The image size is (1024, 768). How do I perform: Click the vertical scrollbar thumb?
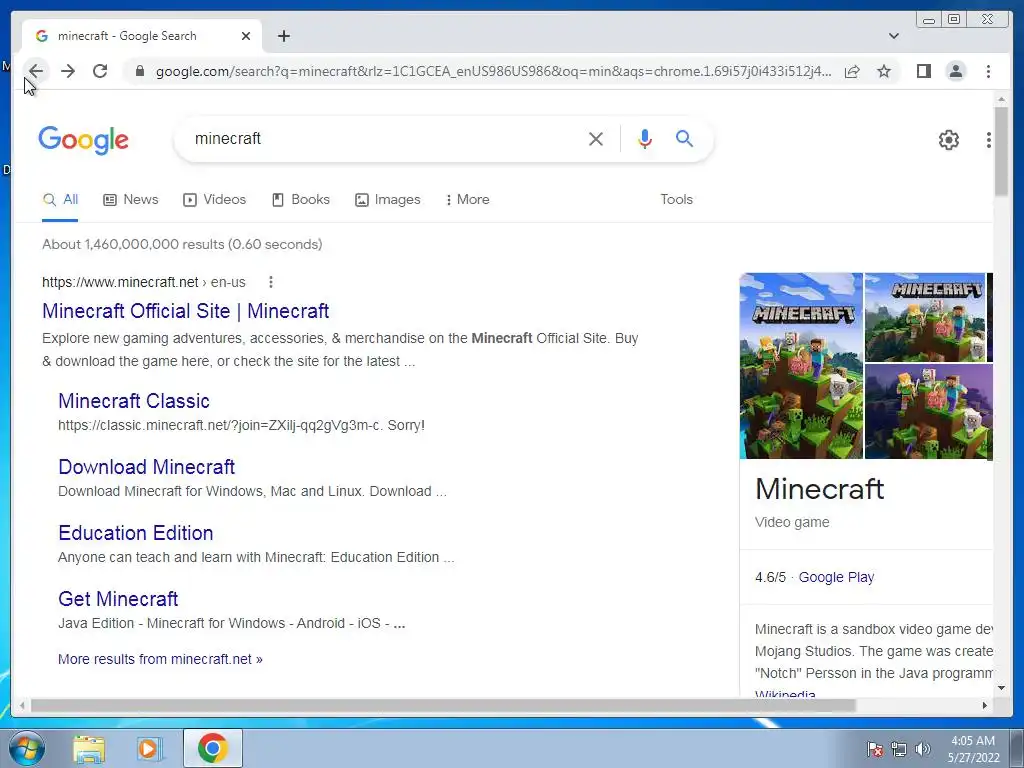[x=1001, y=152]
